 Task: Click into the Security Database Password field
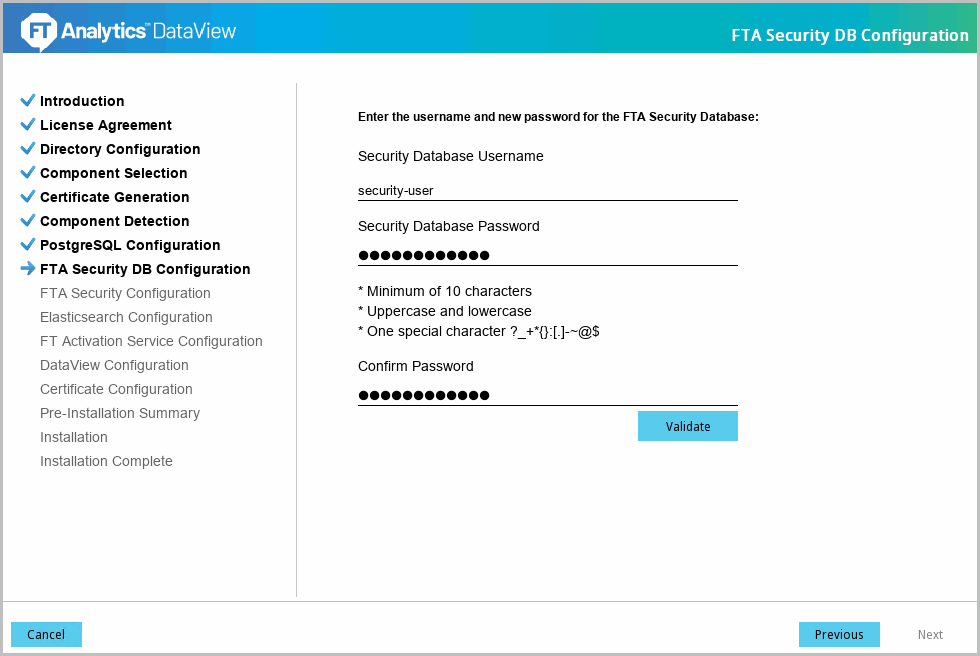click(x=547, y=255)
